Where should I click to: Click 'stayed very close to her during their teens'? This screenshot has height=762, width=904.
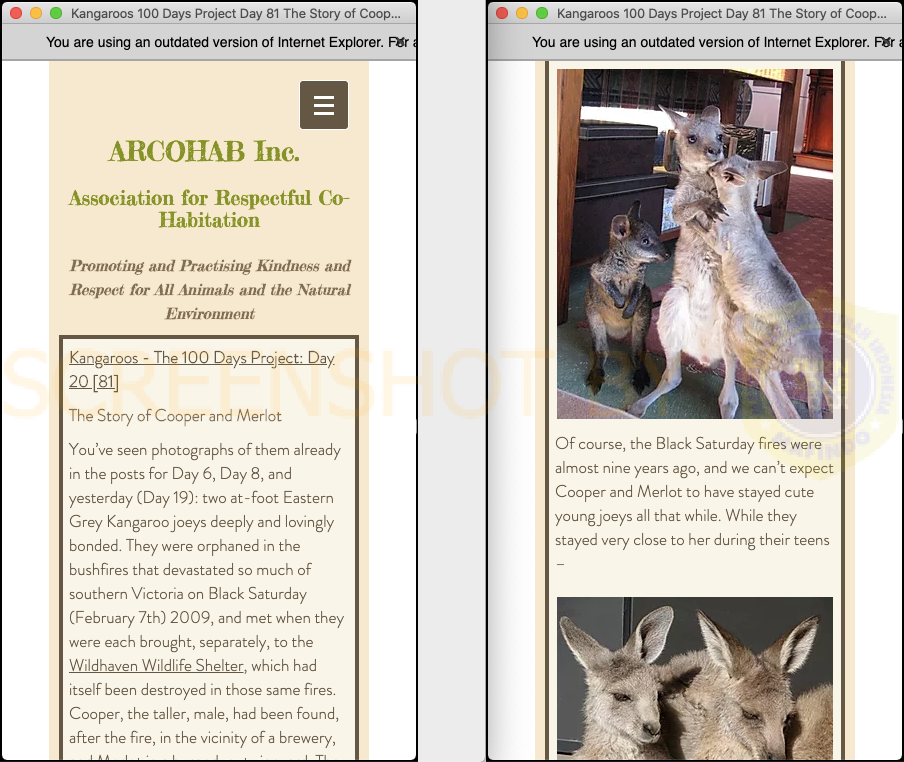[692, 540]
